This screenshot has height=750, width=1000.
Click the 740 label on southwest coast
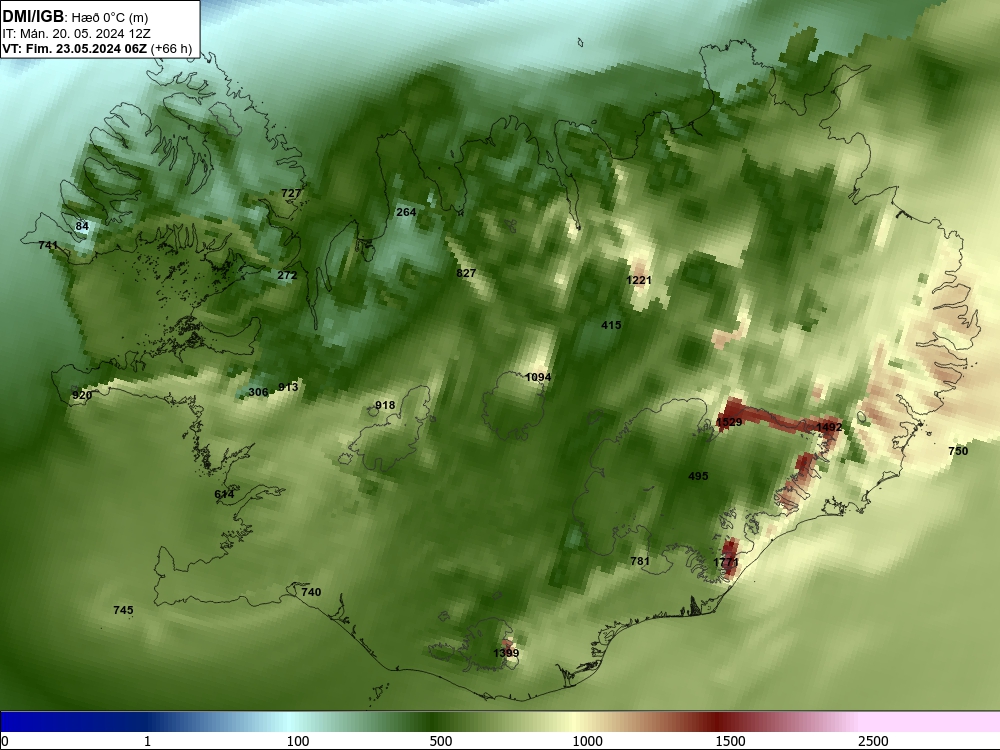coord(311,592)
